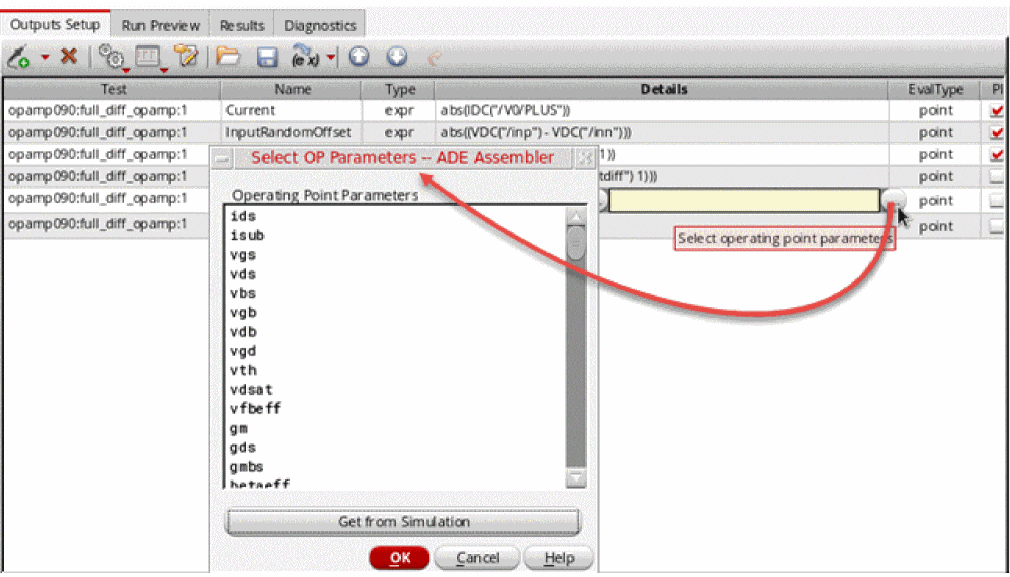The width and height of the screenshot is (1010, 577).
Task: Click the save floppy disk icon
Action: [267, 57]
